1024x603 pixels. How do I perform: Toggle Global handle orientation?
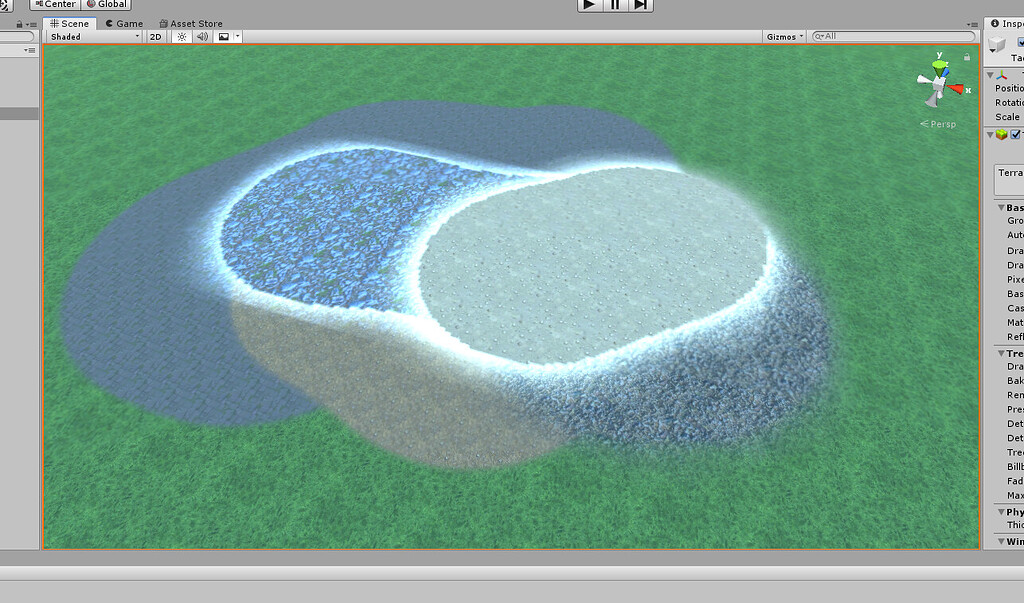click(106, 4)
